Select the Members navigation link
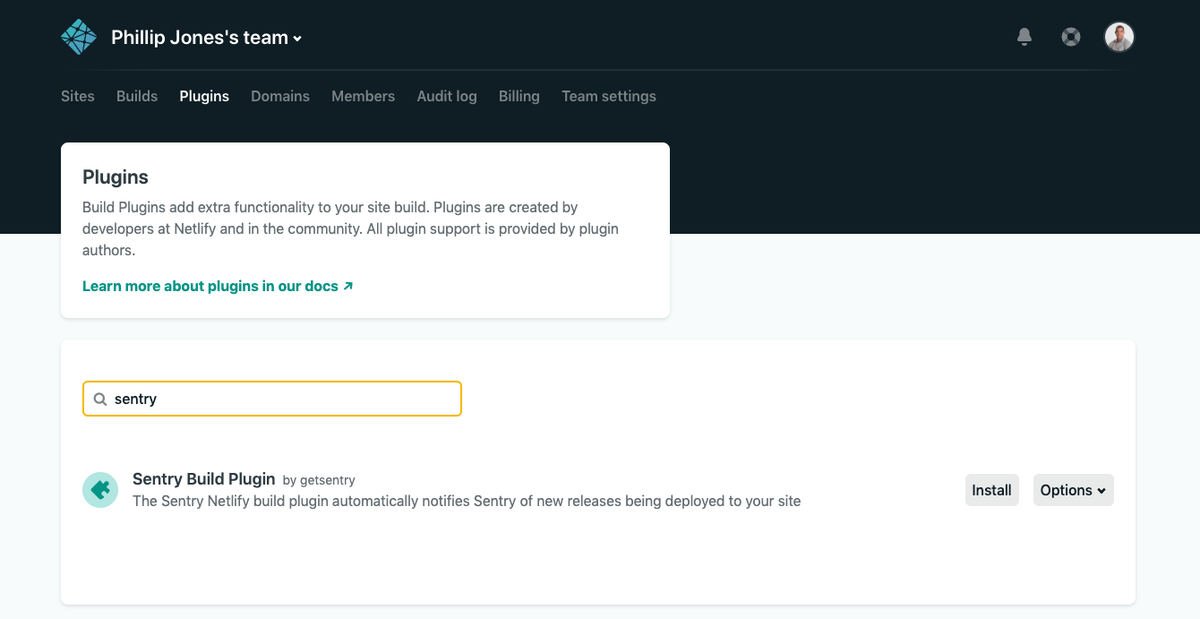 coord(363,96)
